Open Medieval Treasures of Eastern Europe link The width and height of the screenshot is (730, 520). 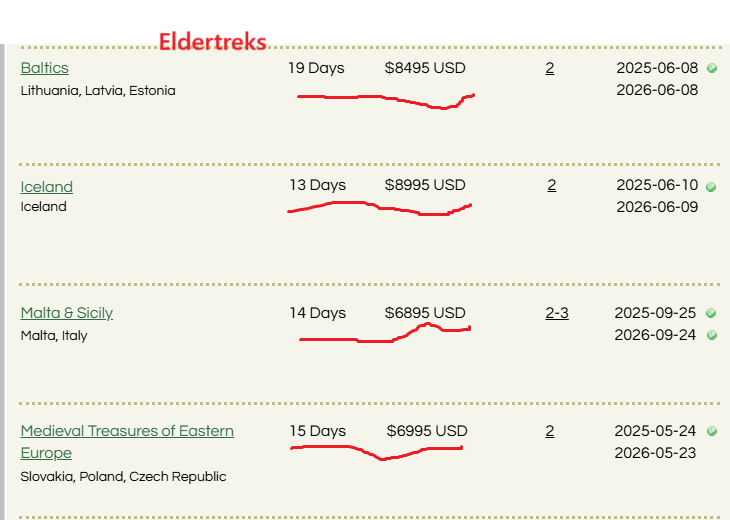click(x=127, y=442)
